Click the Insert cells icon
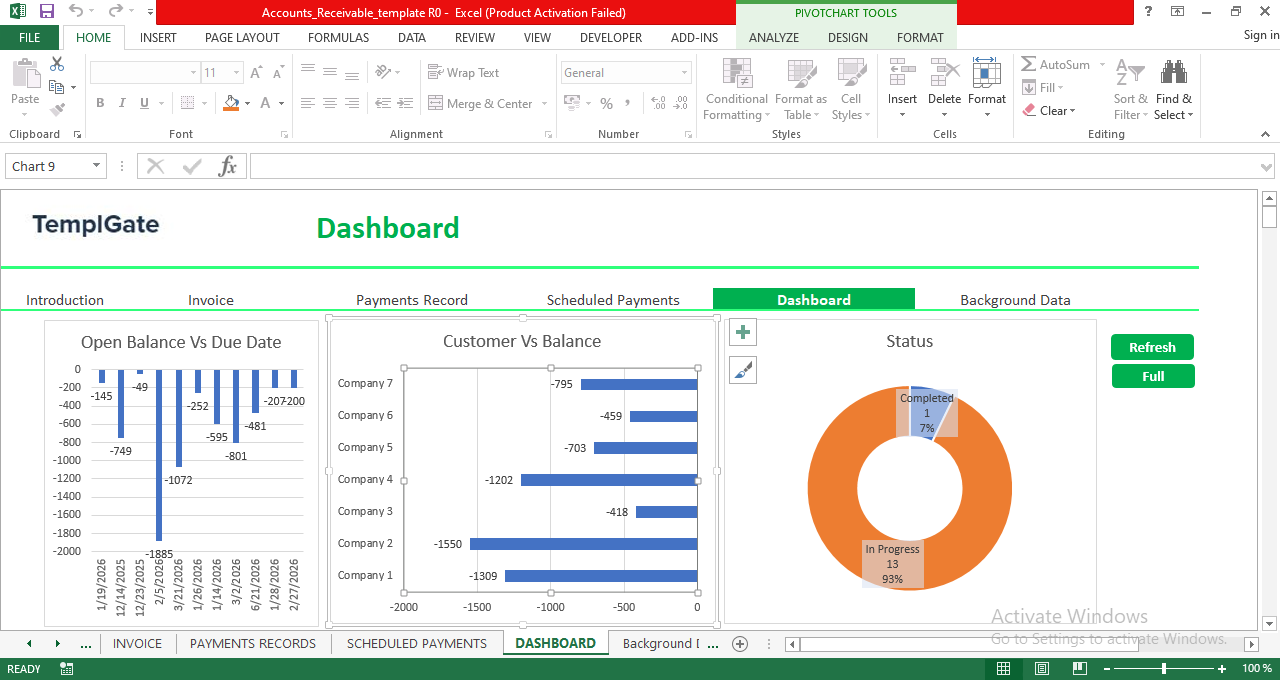The width and height of the screenshot is (1280, 680). click(902, 73)
